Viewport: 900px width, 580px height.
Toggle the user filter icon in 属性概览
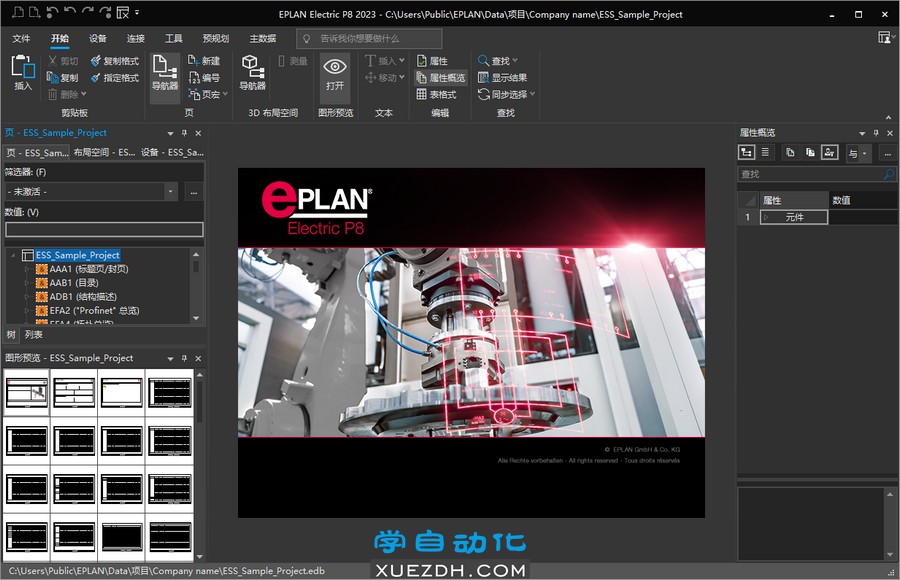(829, 153)
